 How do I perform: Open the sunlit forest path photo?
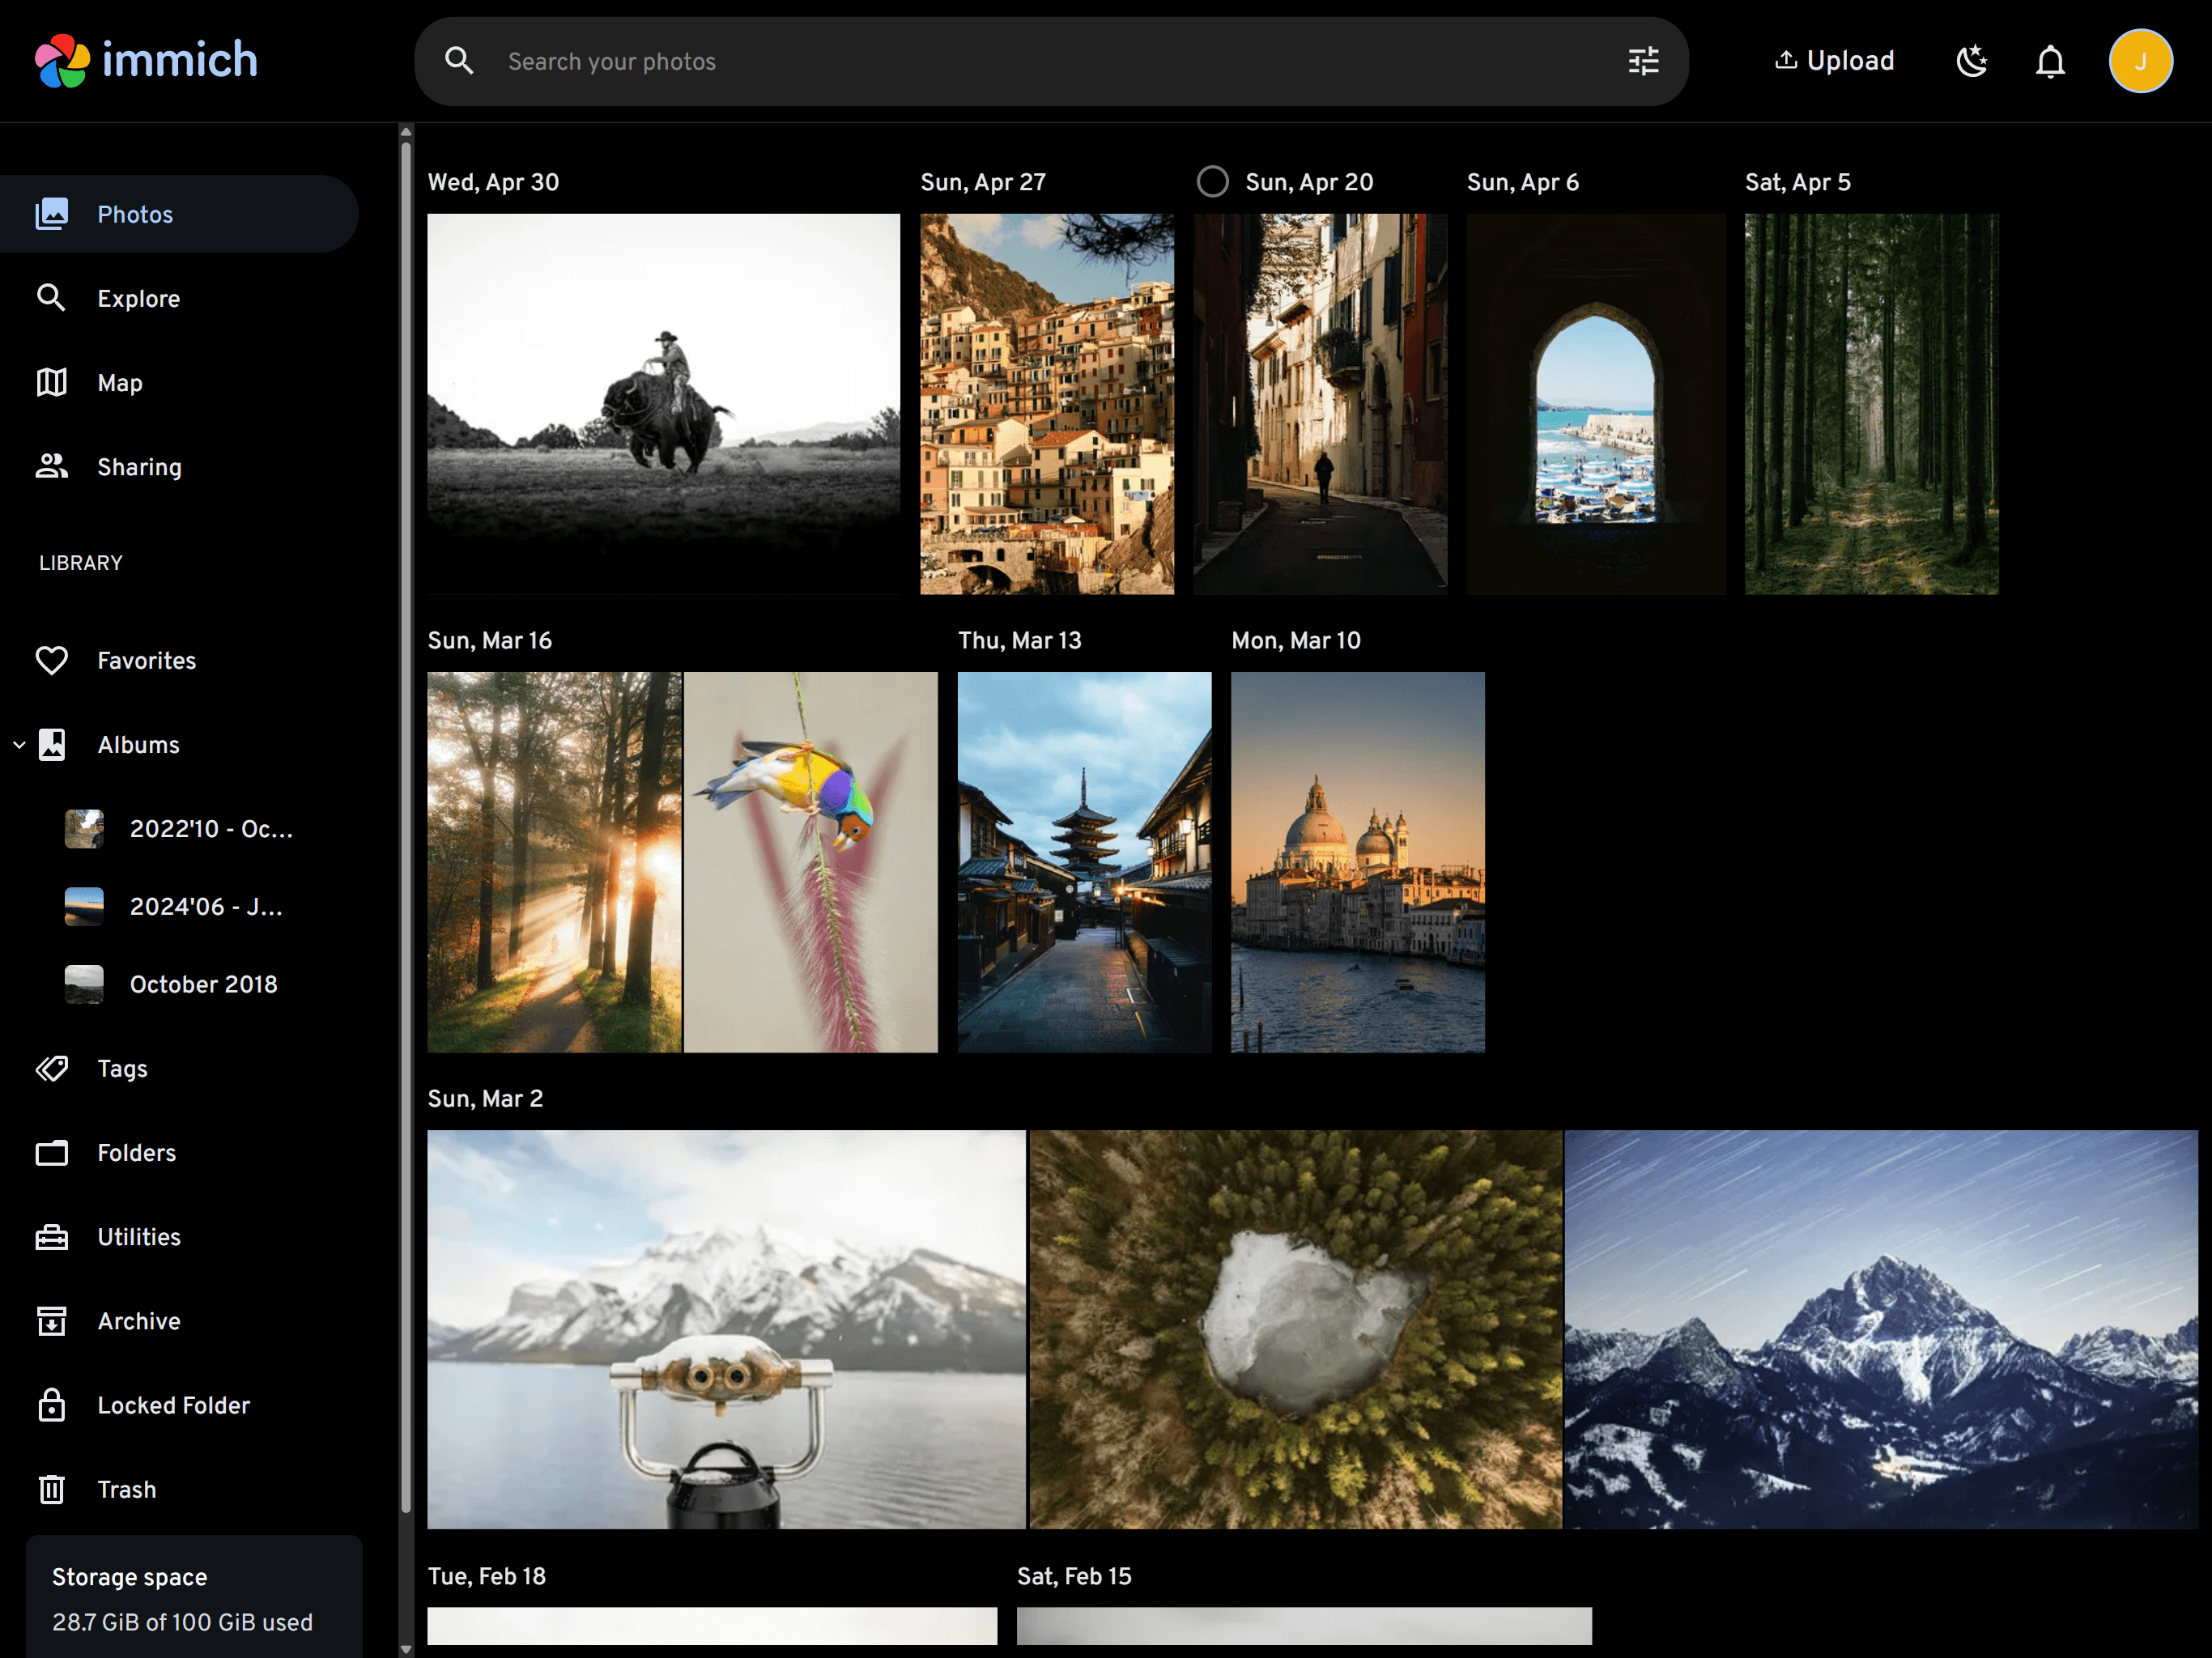click(x=554, y=861)
